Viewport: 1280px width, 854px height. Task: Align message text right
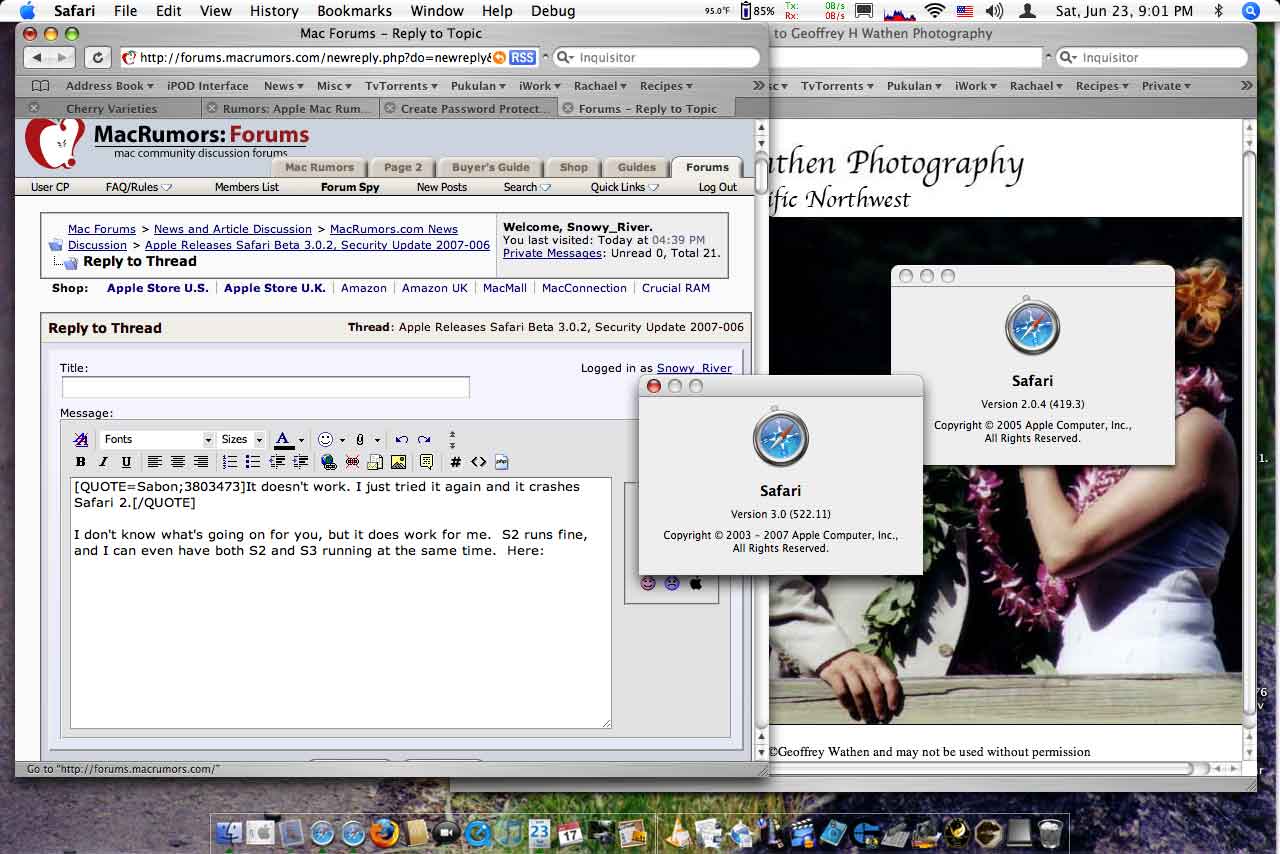coord(201,462)
